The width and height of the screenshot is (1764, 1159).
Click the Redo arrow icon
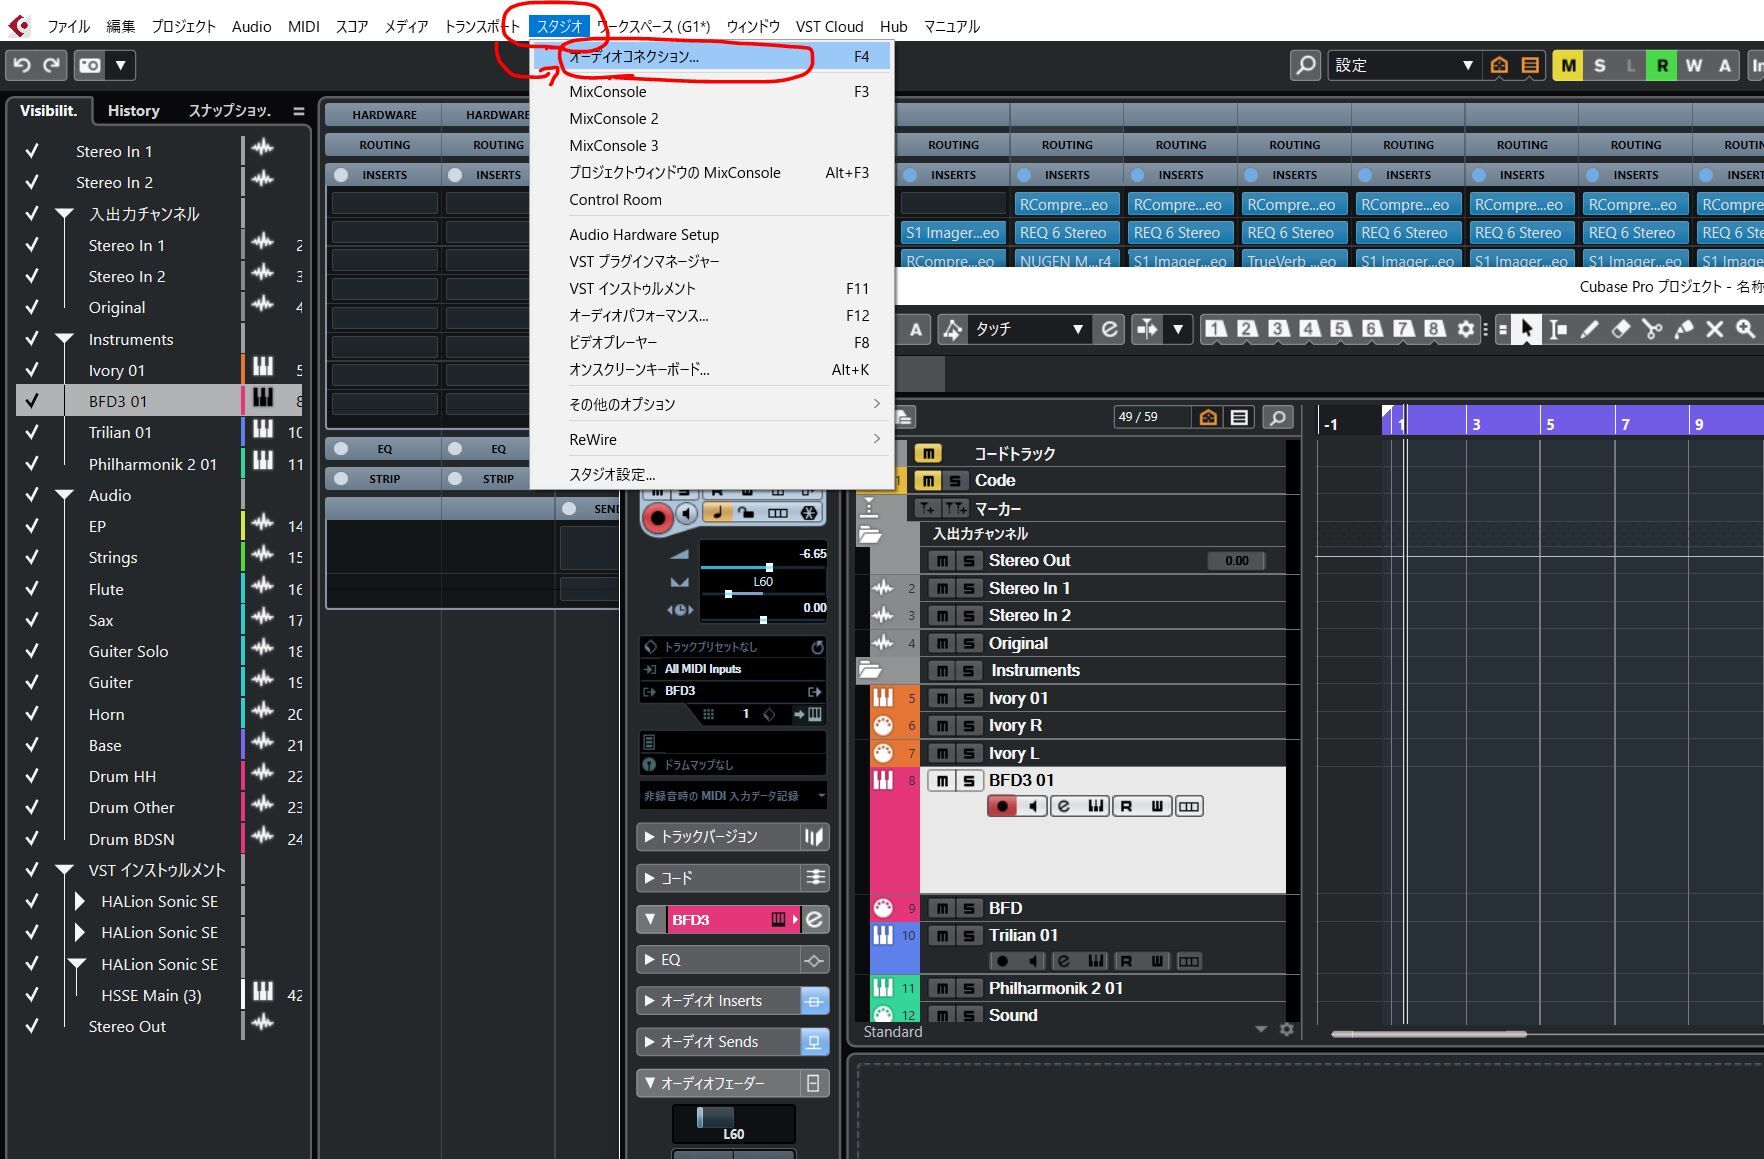52,65
